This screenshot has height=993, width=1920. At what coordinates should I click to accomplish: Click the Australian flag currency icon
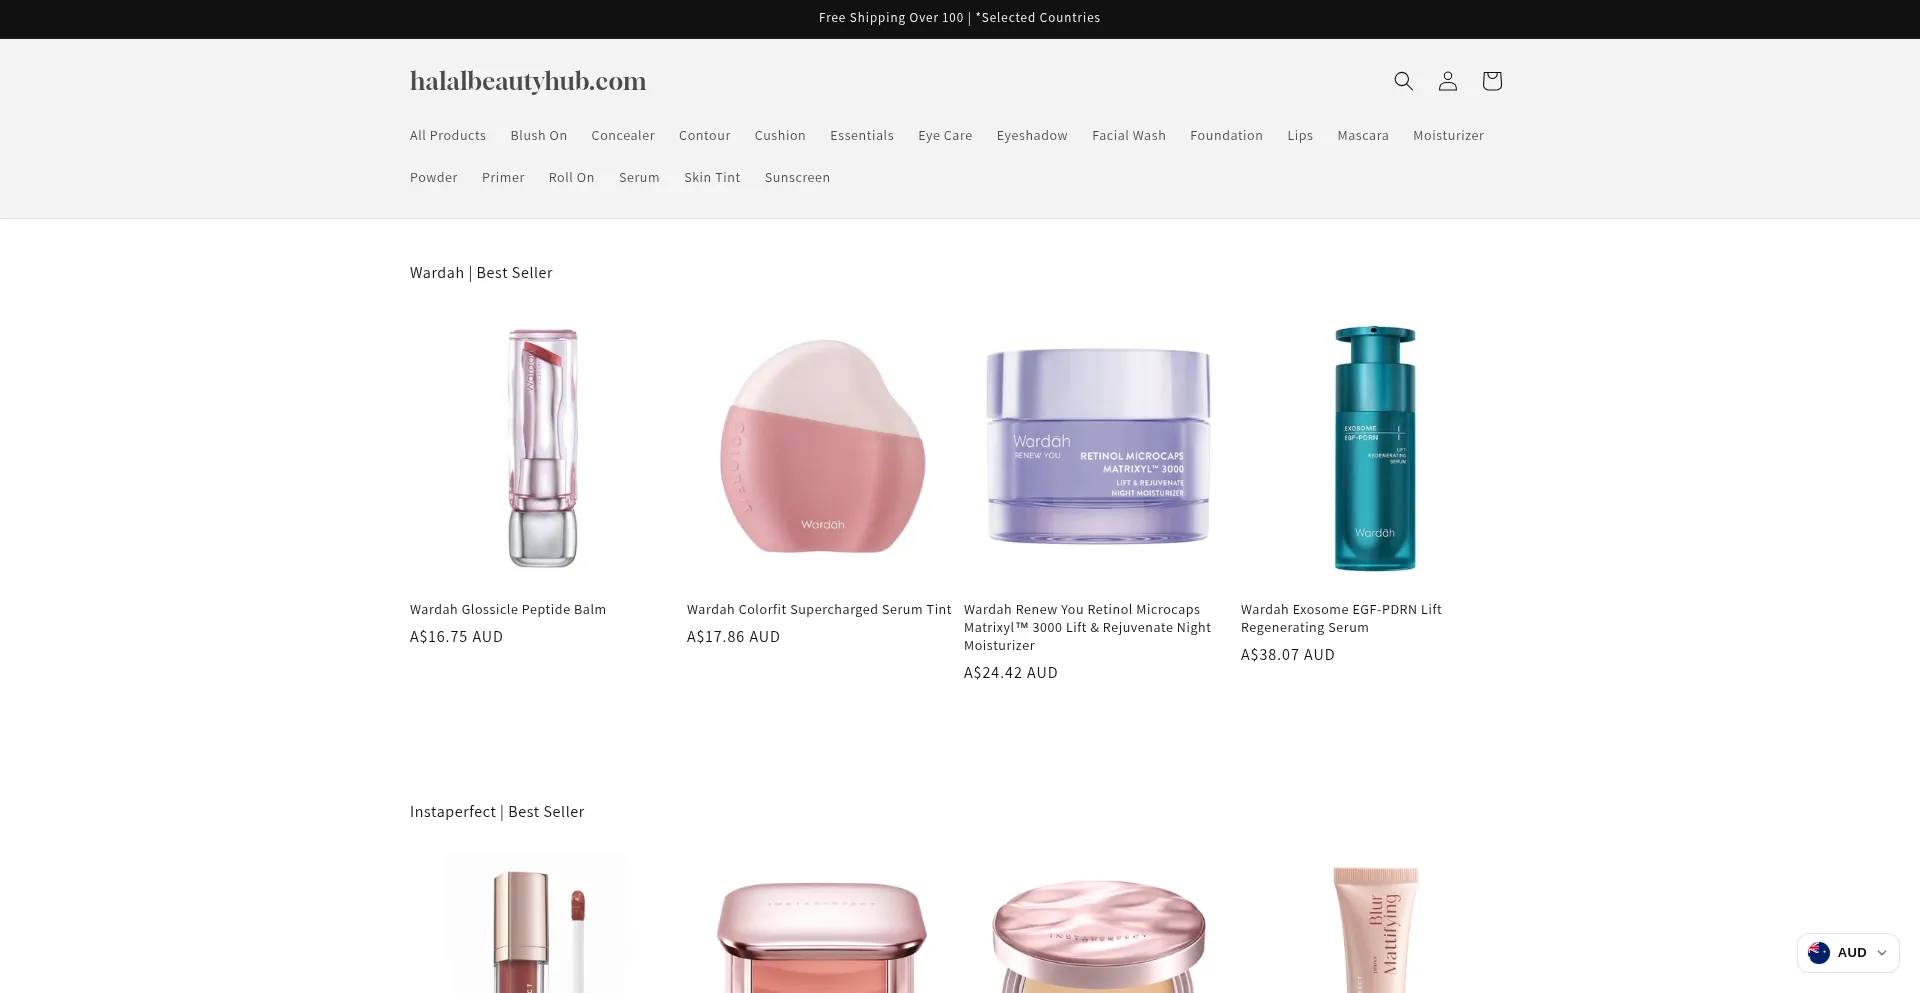(x=1819, y=953)
